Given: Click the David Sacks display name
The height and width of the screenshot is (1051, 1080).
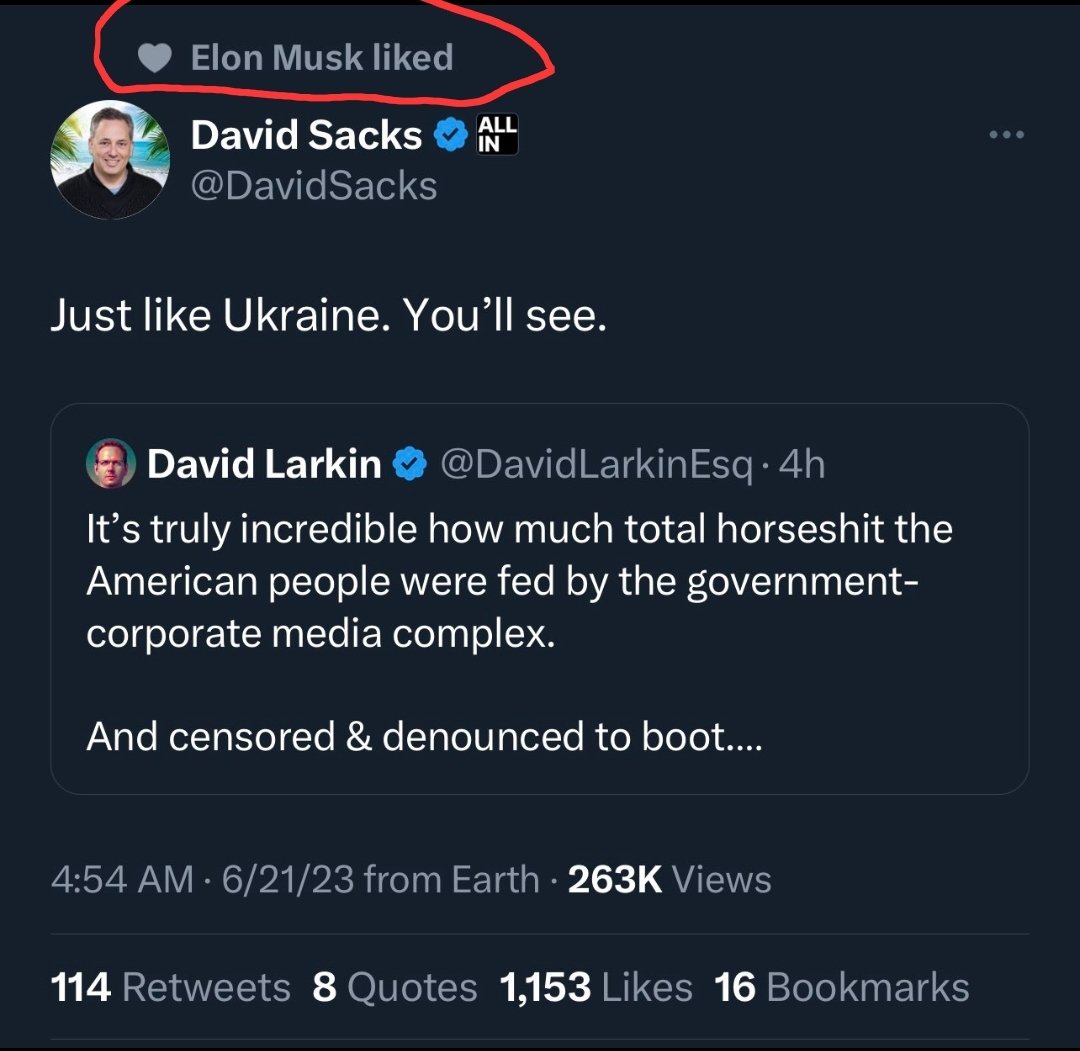Looking at the screenshot, I should (x=306, y=135).
